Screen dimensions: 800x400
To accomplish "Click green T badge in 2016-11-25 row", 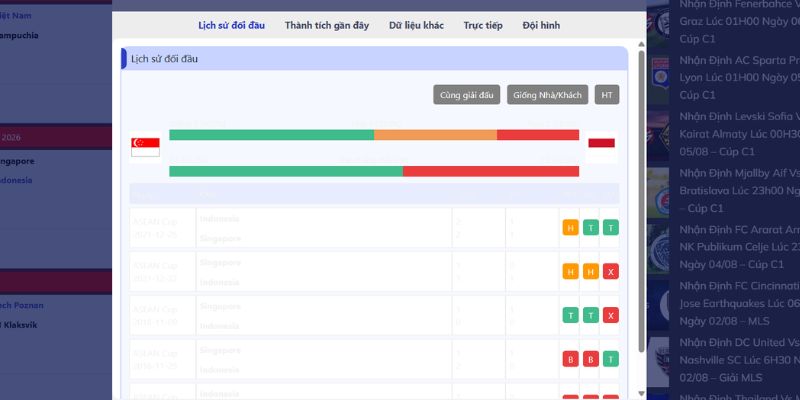I will (610, 359).
